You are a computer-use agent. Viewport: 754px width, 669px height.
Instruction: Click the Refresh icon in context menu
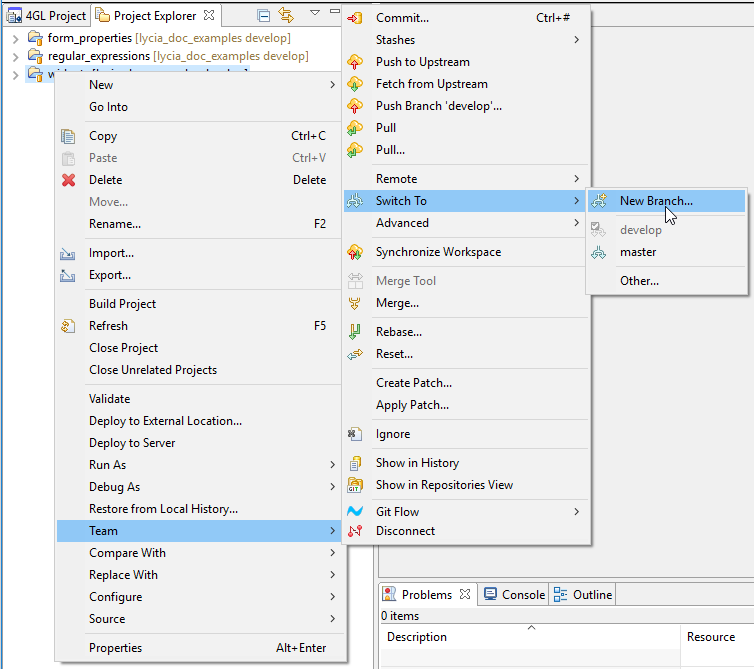click(68, 326)
